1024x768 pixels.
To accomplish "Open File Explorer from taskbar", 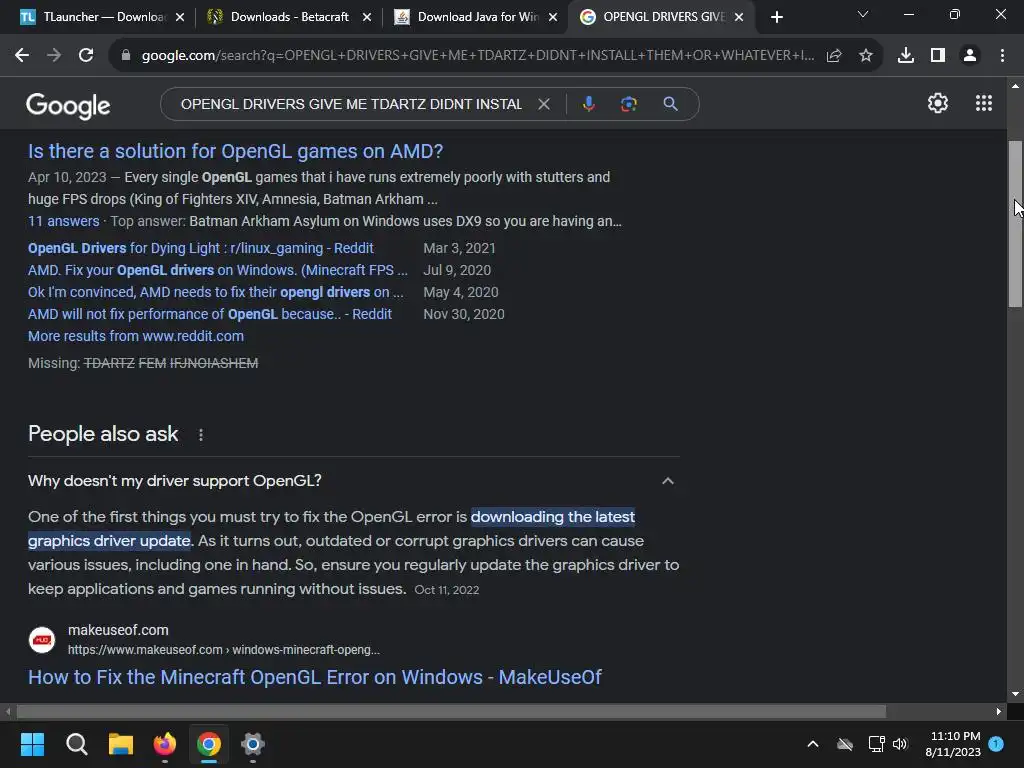I will coord(121,744).
